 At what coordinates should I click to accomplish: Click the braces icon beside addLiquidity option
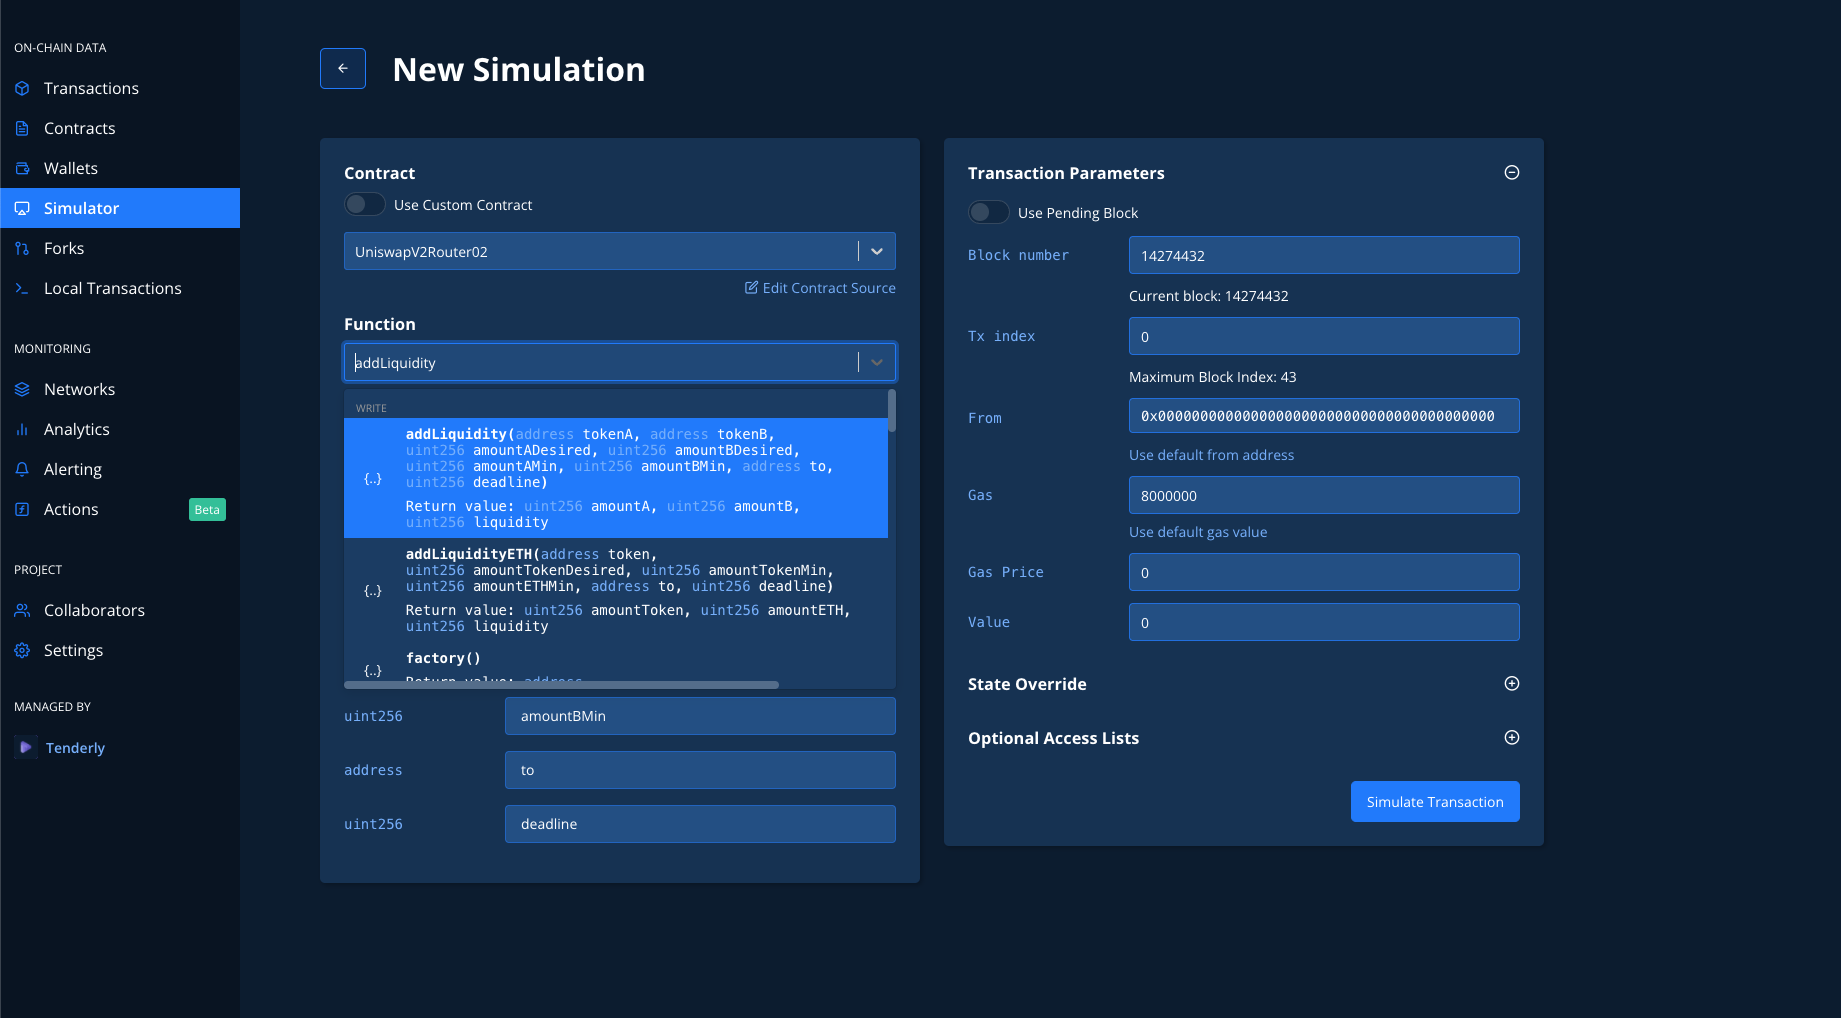[373, 479]
